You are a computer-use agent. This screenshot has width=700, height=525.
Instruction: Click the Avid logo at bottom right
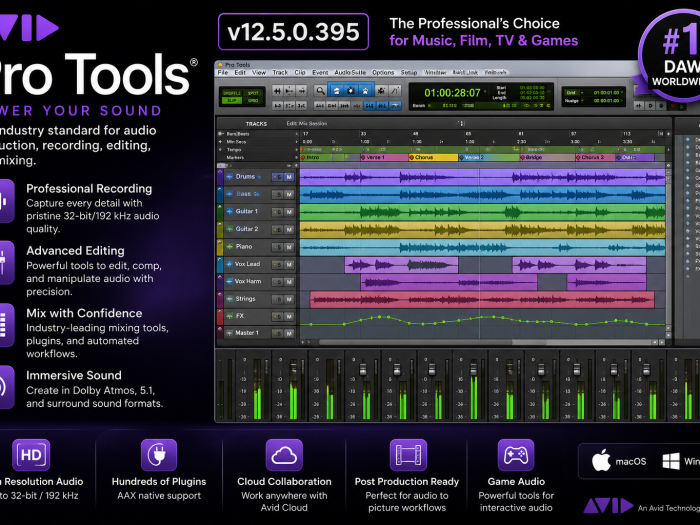pyautogui.click(x=608, y=506)
